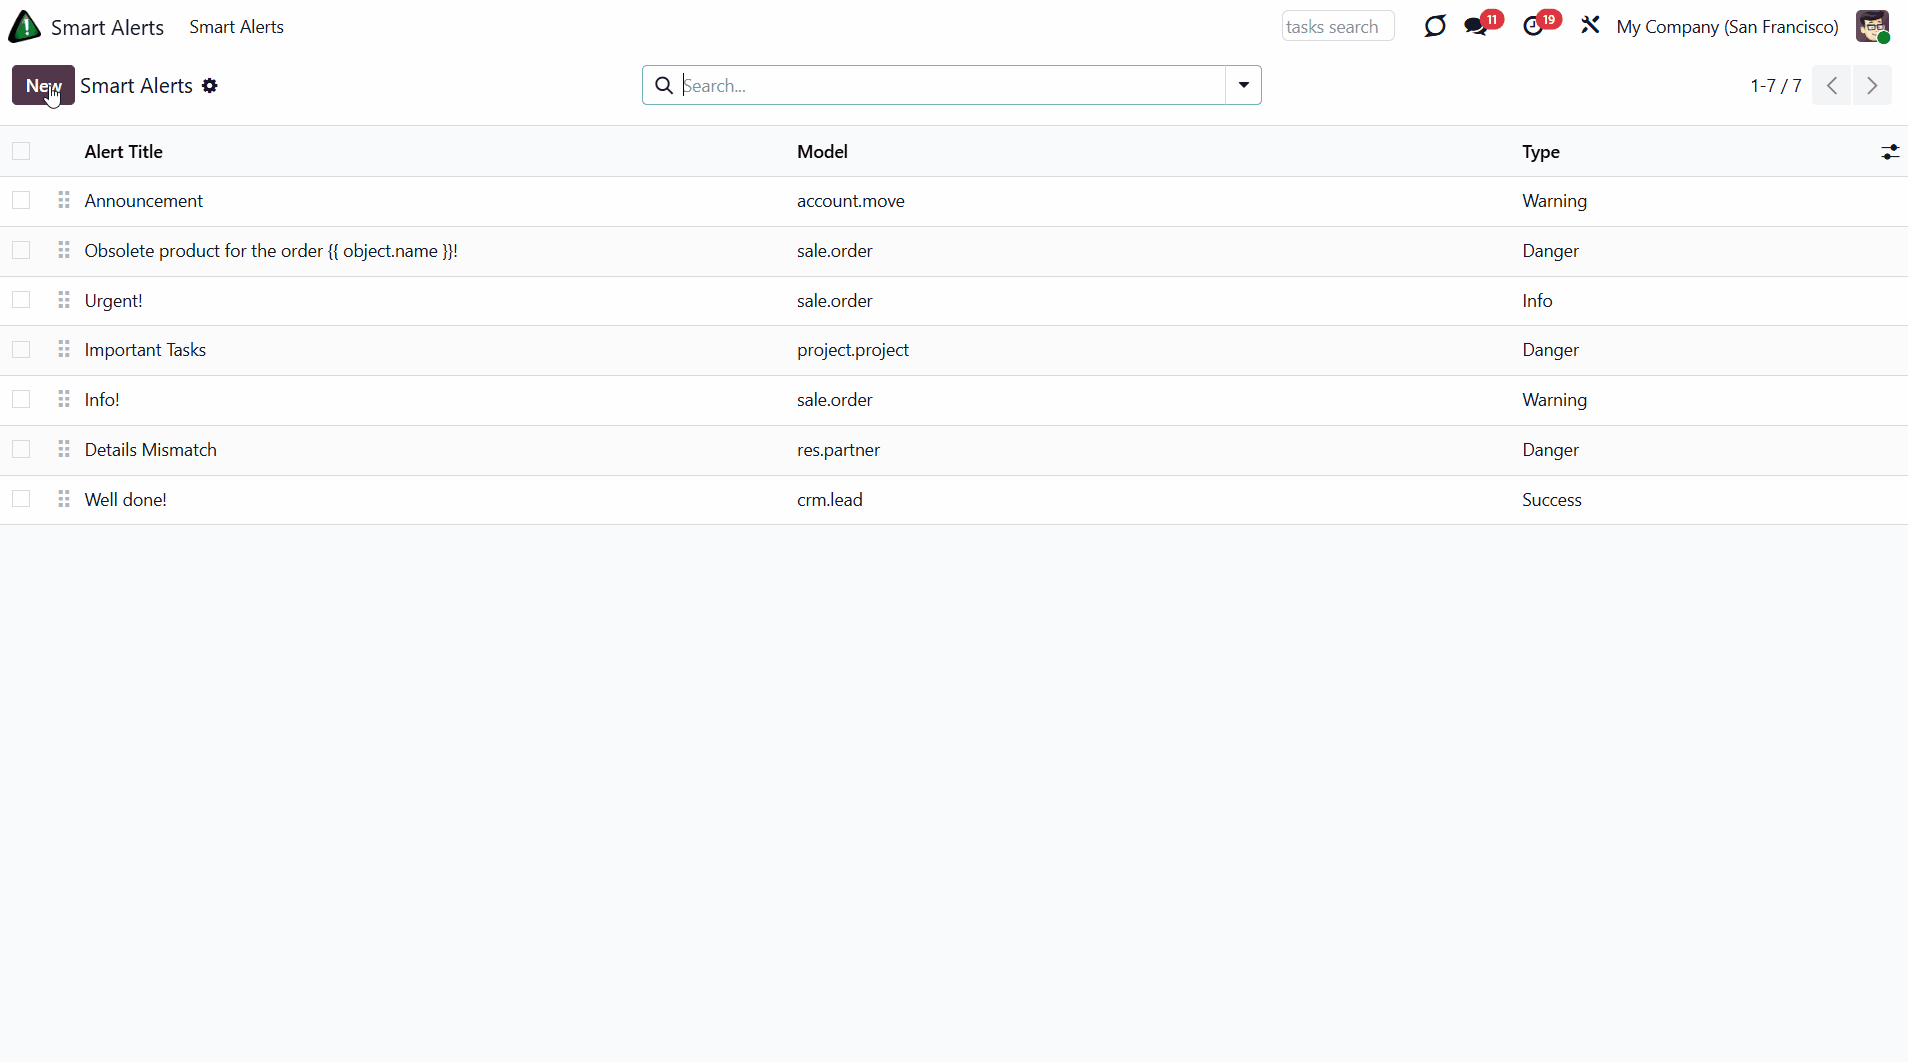Check the box for Urgent! alert
This screenshot has height=1062, width=1908.
[21, 301]
